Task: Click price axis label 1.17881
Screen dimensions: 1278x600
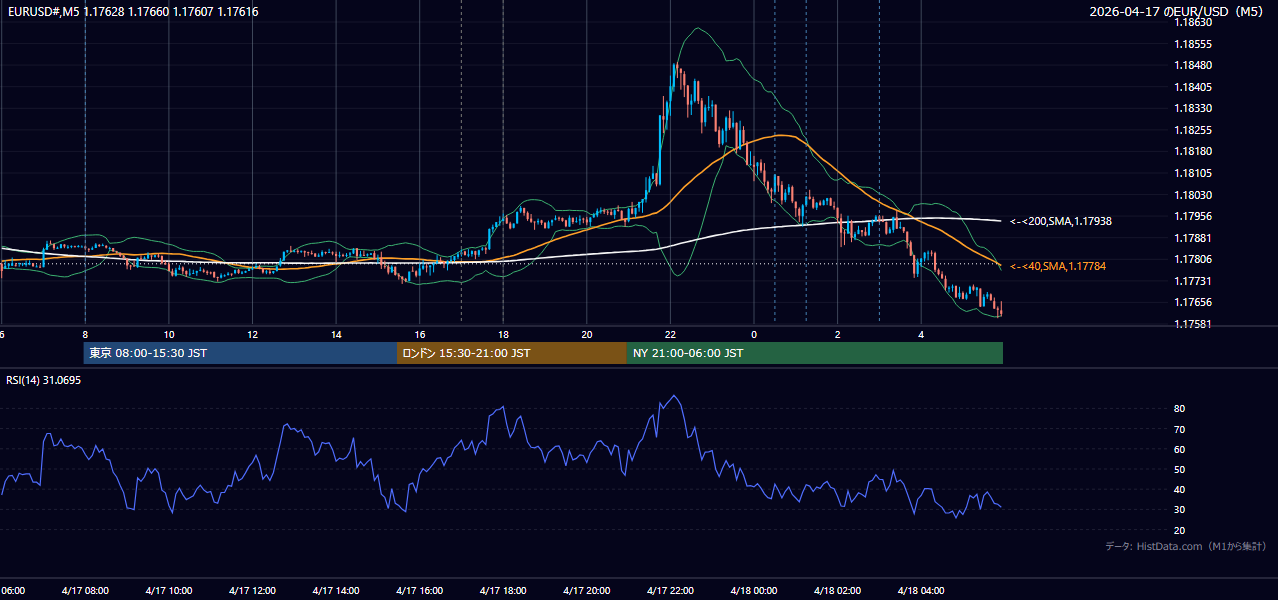Action: coord(1193,238)
